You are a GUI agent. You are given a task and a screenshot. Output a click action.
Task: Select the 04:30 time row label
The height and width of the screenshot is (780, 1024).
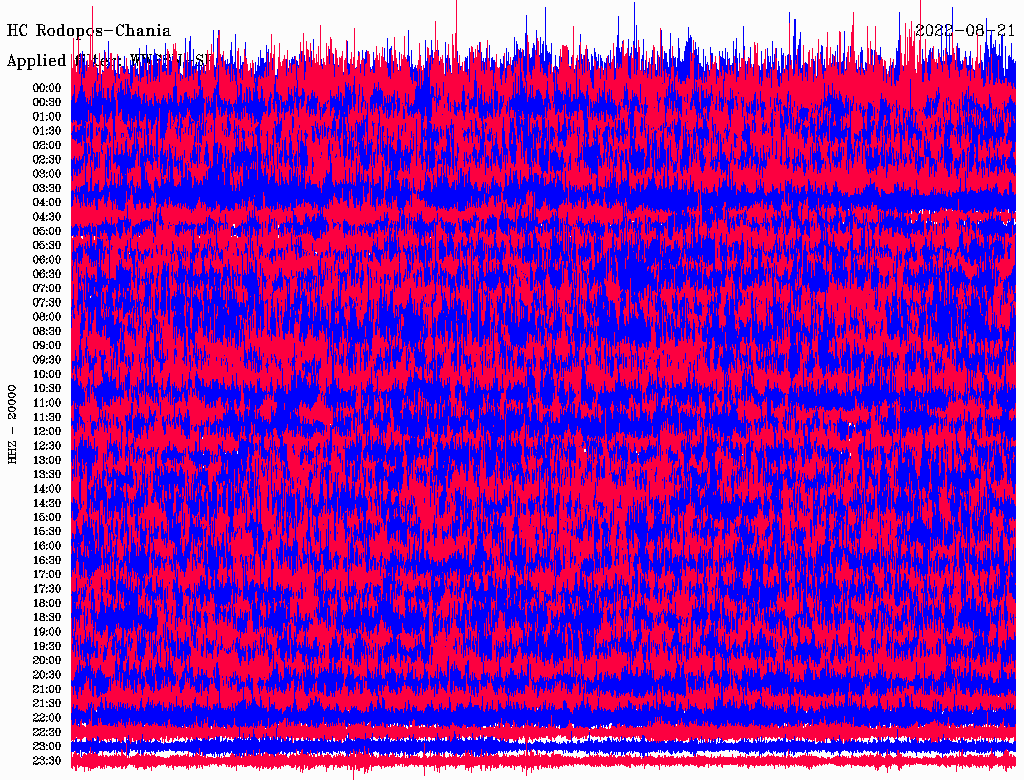[x=47, y=217]
